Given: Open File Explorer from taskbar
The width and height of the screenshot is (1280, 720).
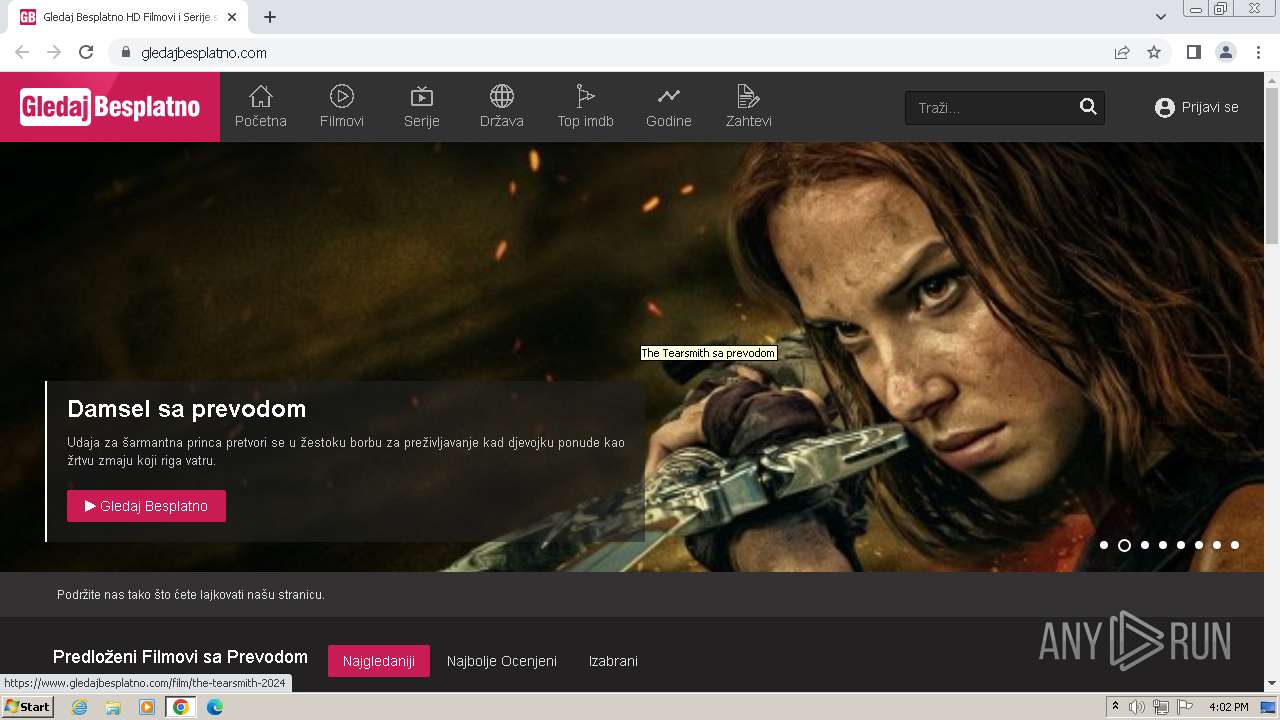Looking at the screenshot, I should click(x=113, y=707).
